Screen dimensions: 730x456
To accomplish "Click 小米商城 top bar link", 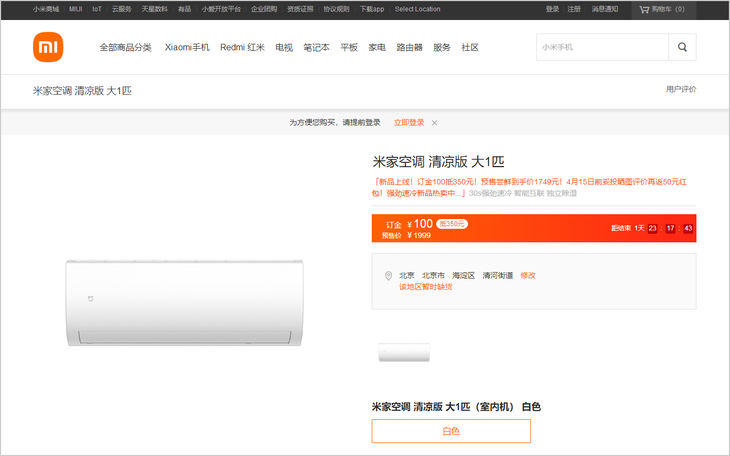I will tap(46, 9).
